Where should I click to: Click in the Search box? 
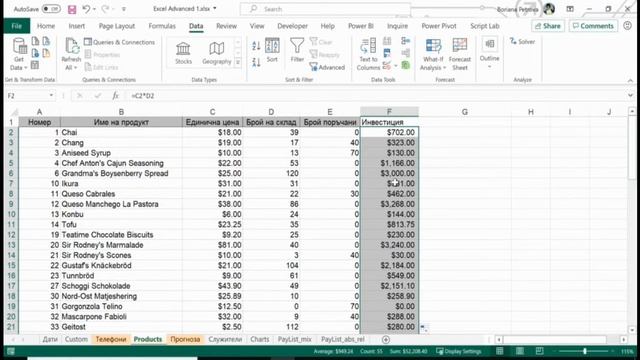tap(325, 9)
